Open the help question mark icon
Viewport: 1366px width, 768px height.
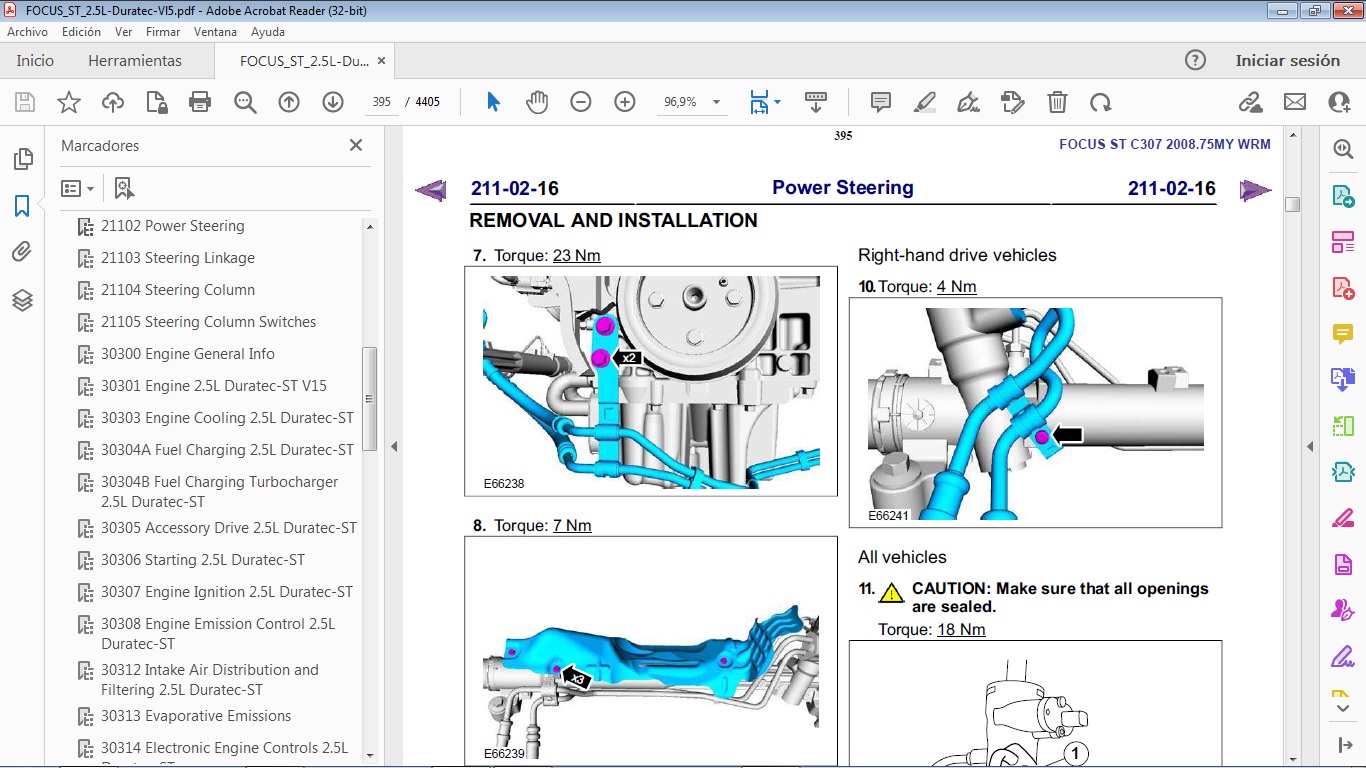coord(1195,60)
